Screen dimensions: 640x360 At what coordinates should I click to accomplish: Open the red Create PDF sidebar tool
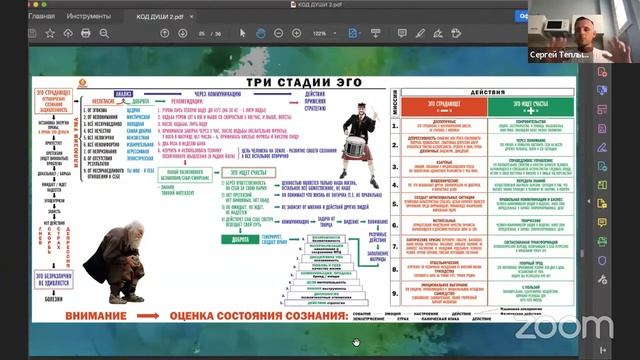(x=602, y=72)
